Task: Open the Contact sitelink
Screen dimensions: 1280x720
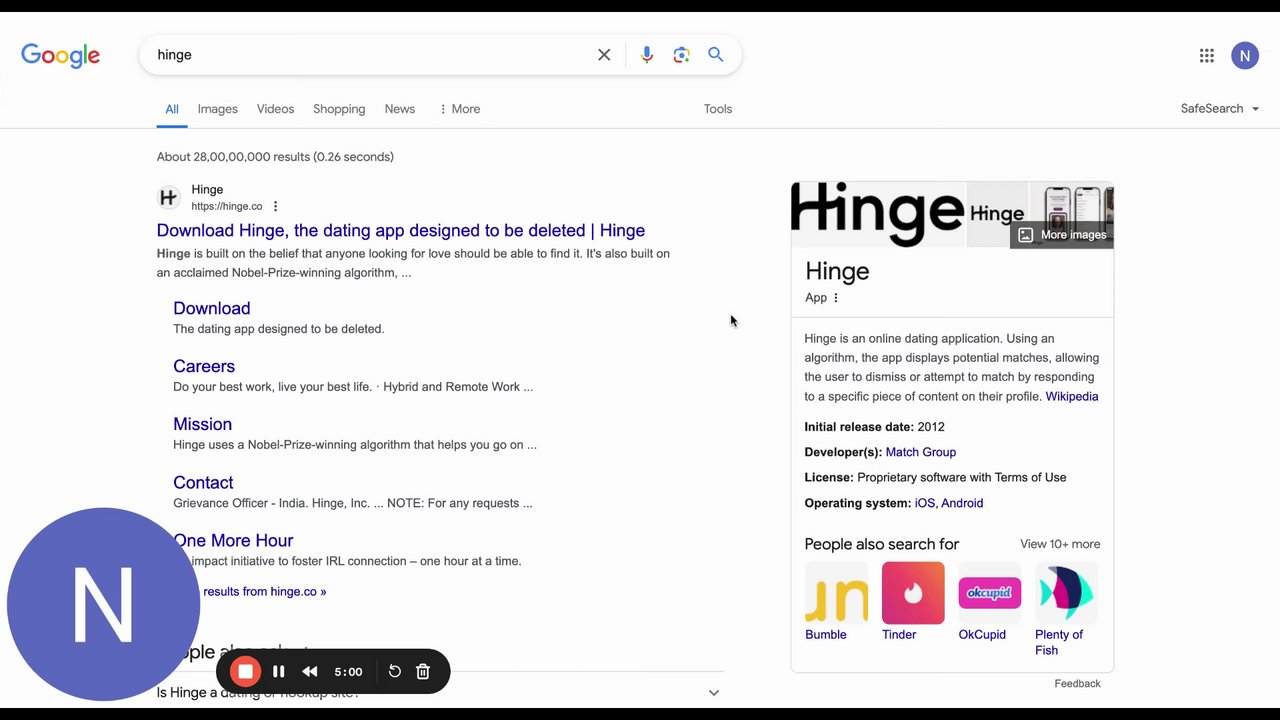Action: click(x=203, y=483)
